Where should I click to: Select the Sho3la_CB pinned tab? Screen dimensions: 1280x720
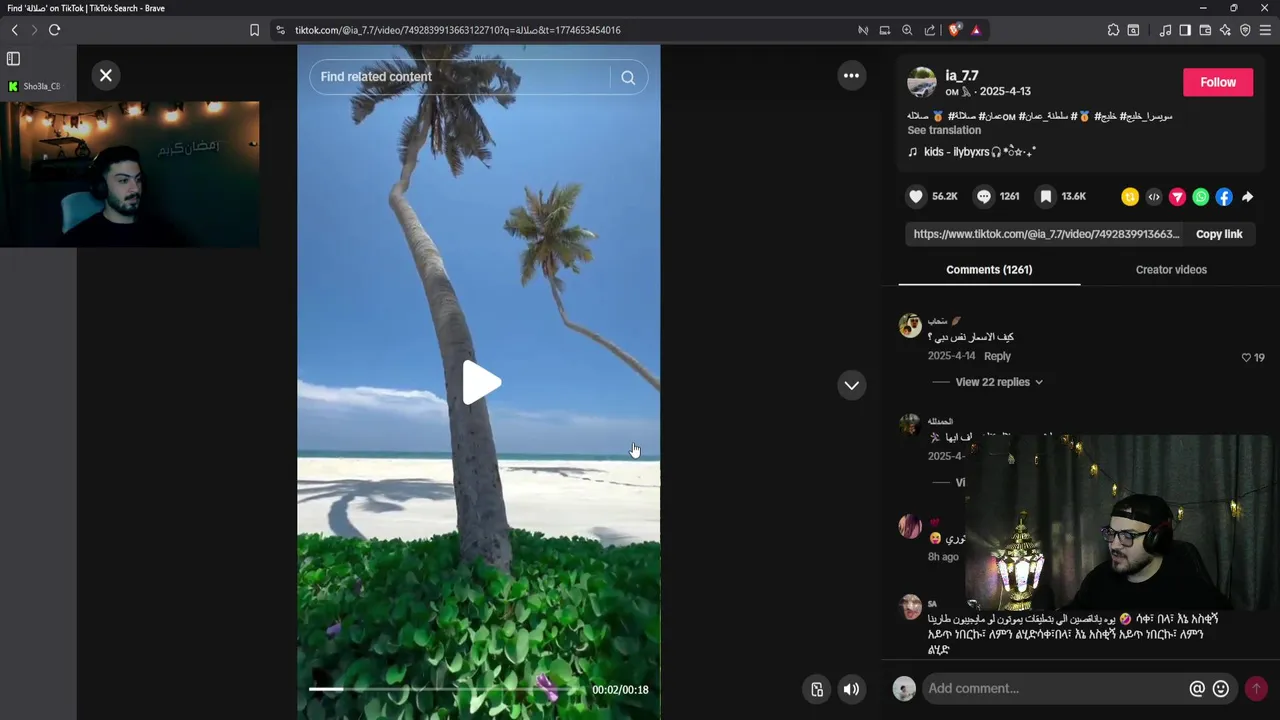36,86
